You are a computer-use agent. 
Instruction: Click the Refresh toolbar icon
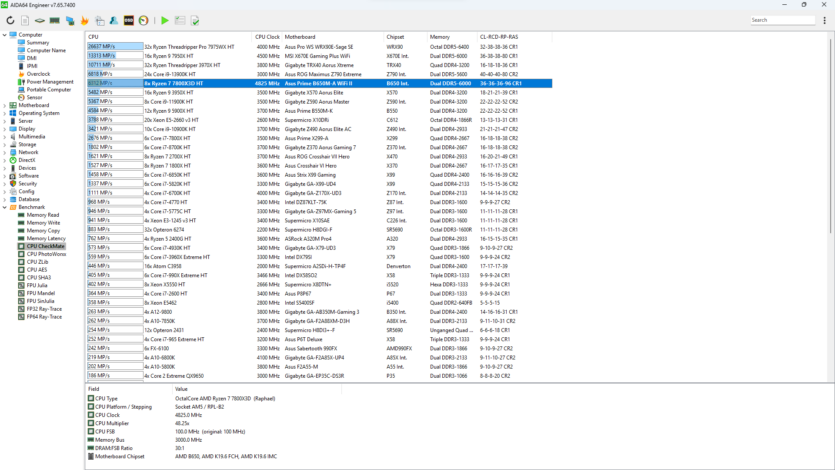point(10,20)
